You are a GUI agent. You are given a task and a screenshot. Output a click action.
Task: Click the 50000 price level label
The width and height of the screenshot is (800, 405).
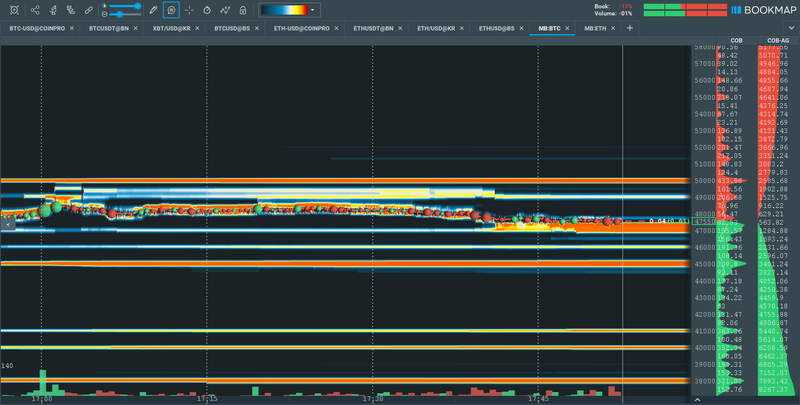coord(705,181)
